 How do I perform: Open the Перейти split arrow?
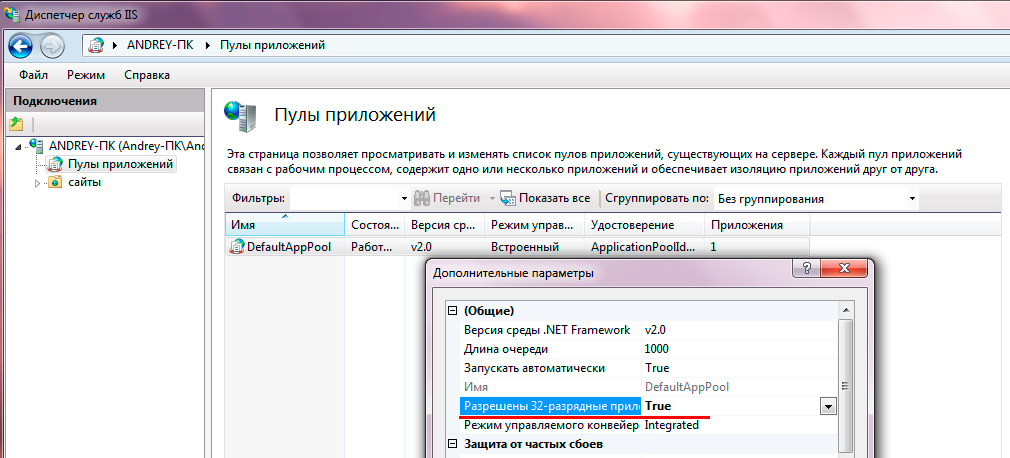(491, 199)
